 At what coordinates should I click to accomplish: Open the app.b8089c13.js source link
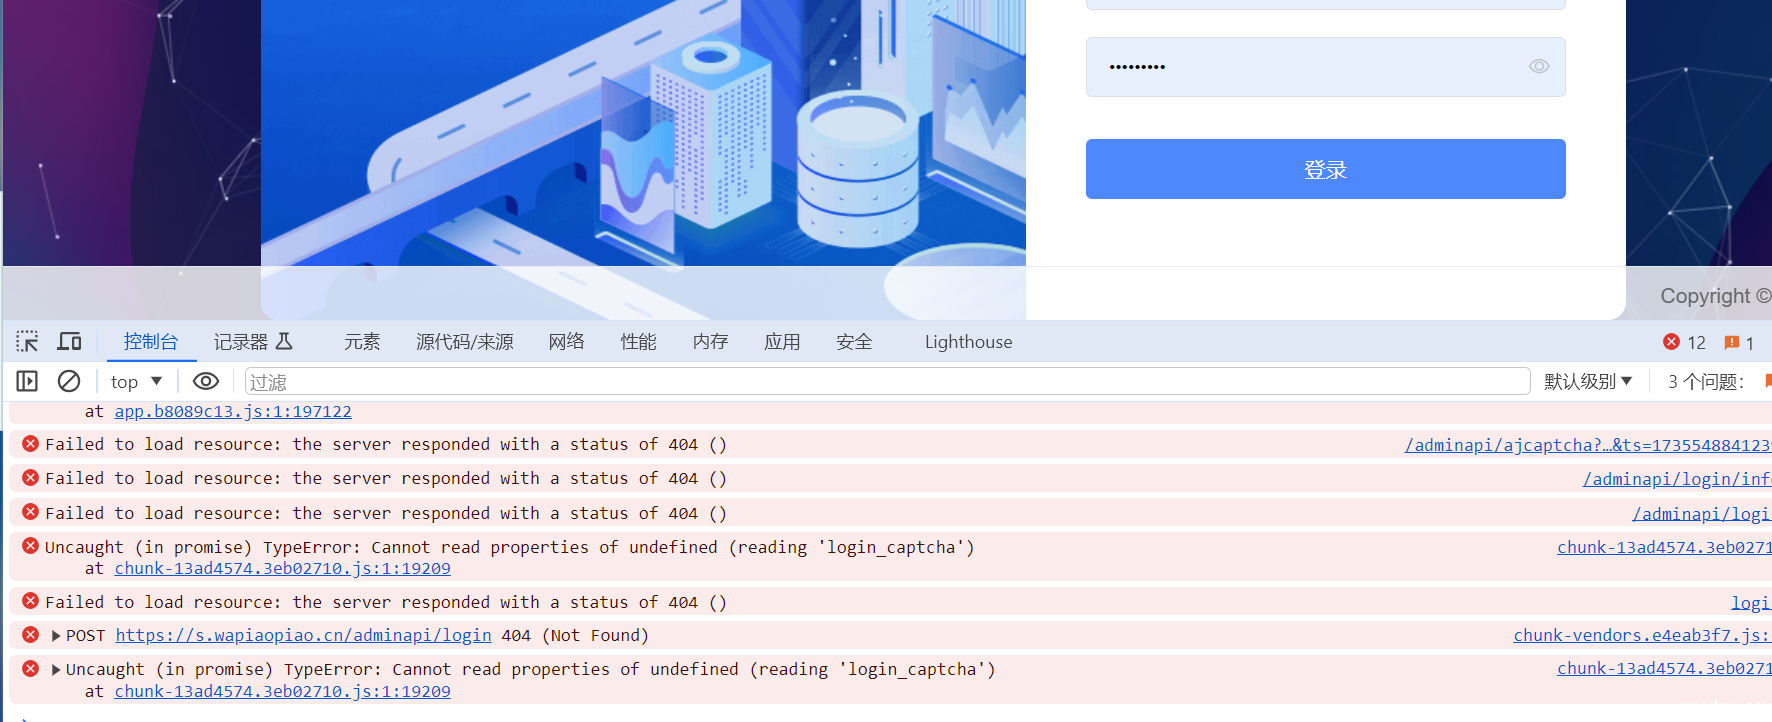click(x=233, y=411)
